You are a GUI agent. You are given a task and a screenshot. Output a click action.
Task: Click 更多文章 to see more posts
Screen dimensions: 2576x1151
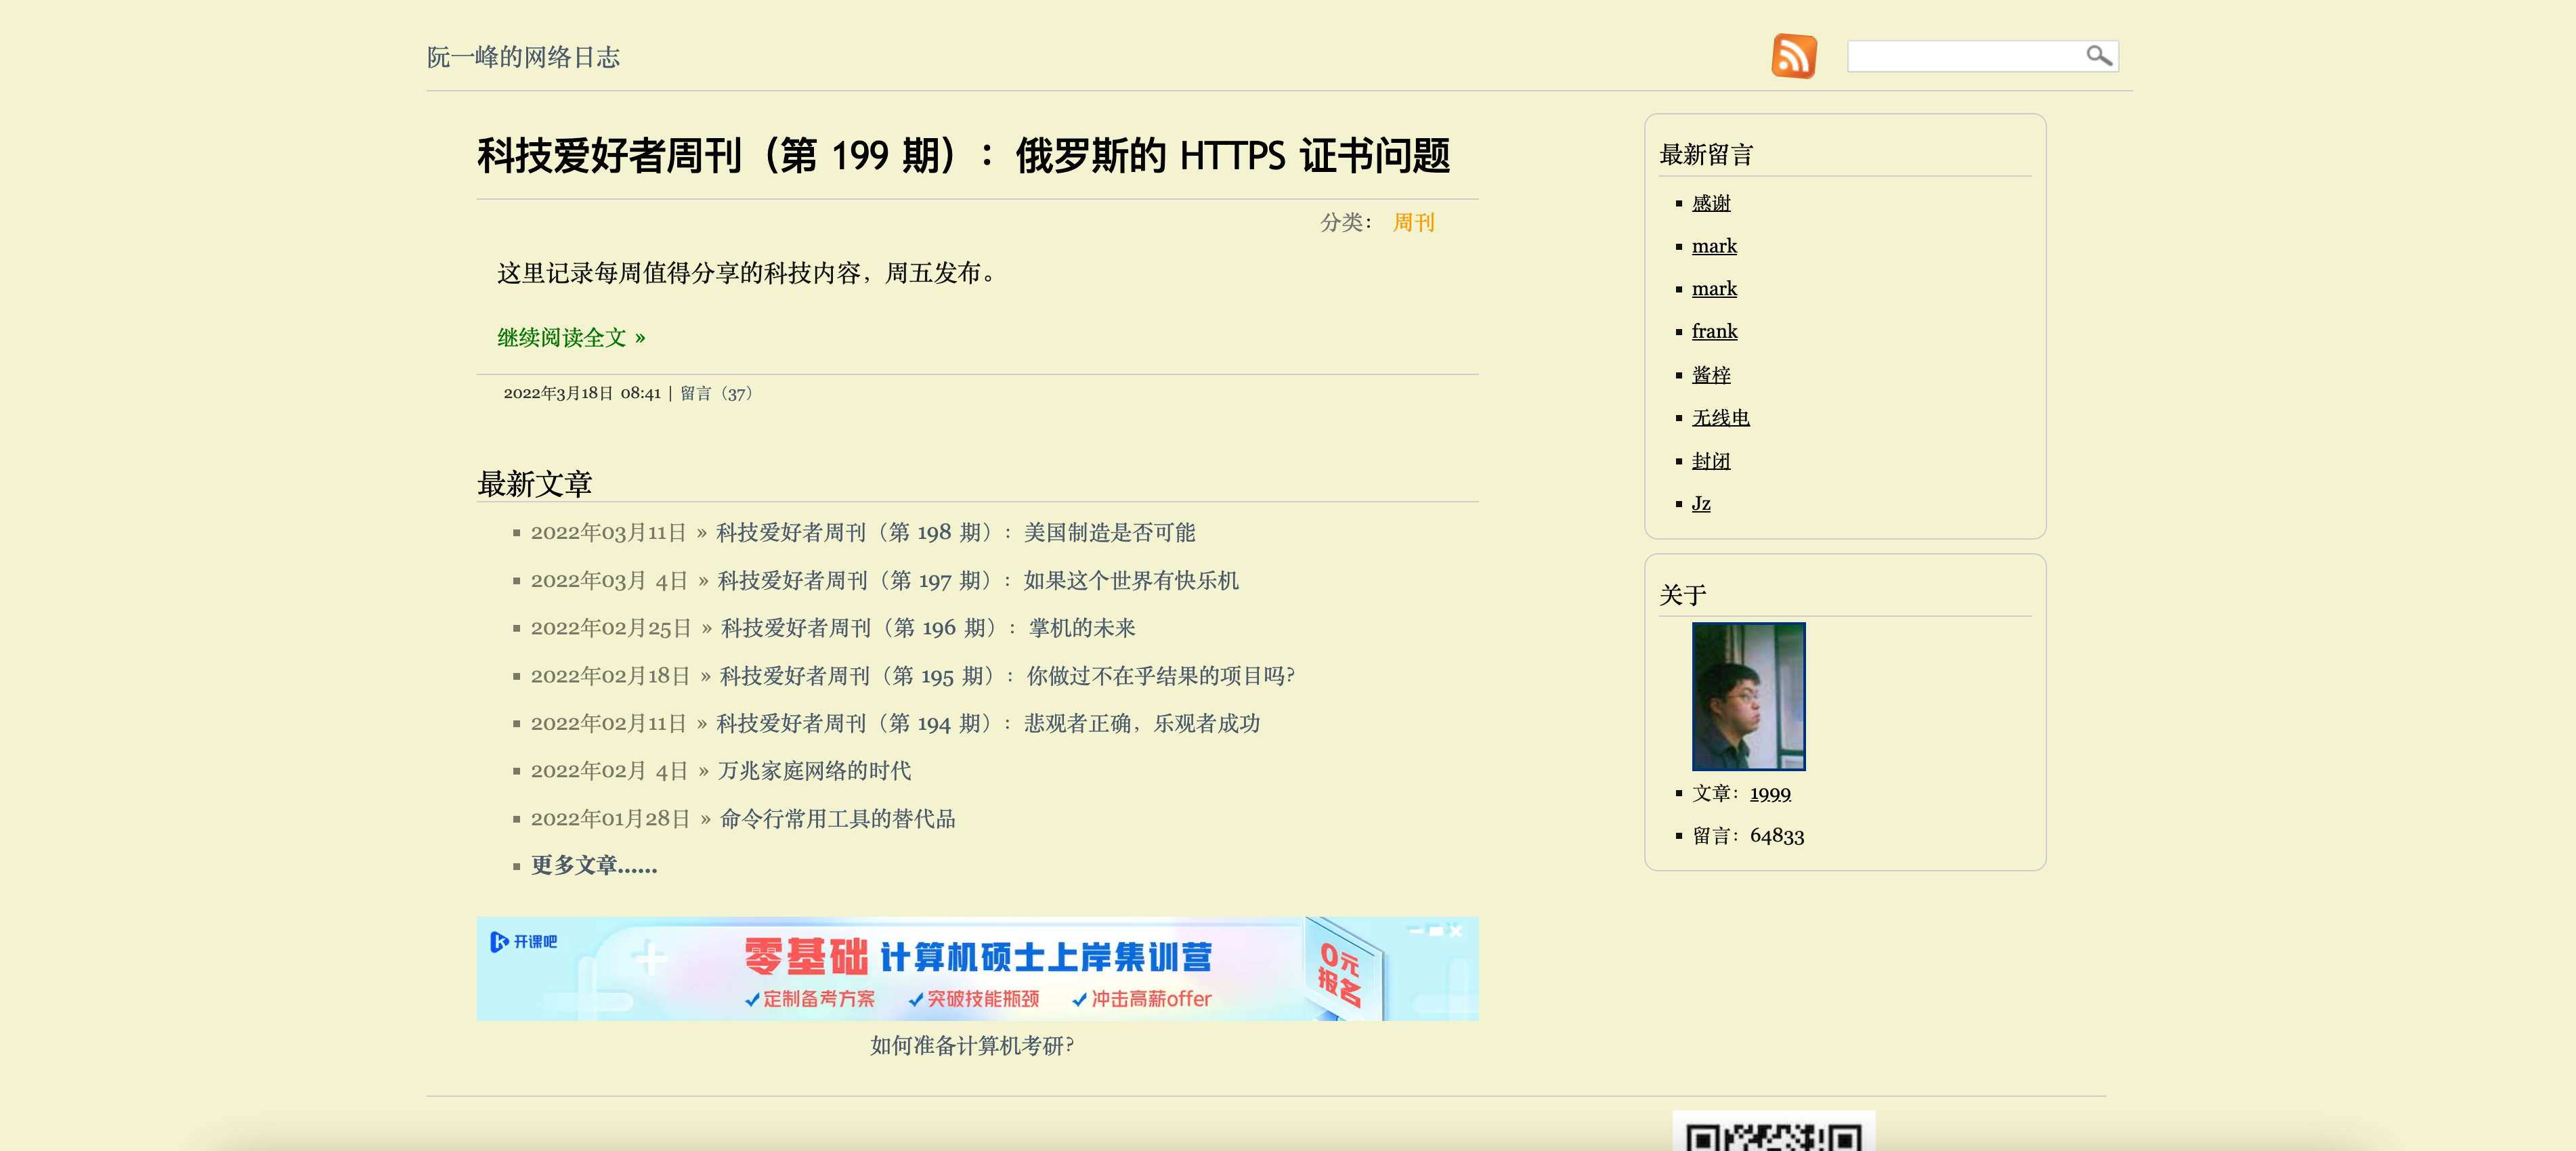594,866
